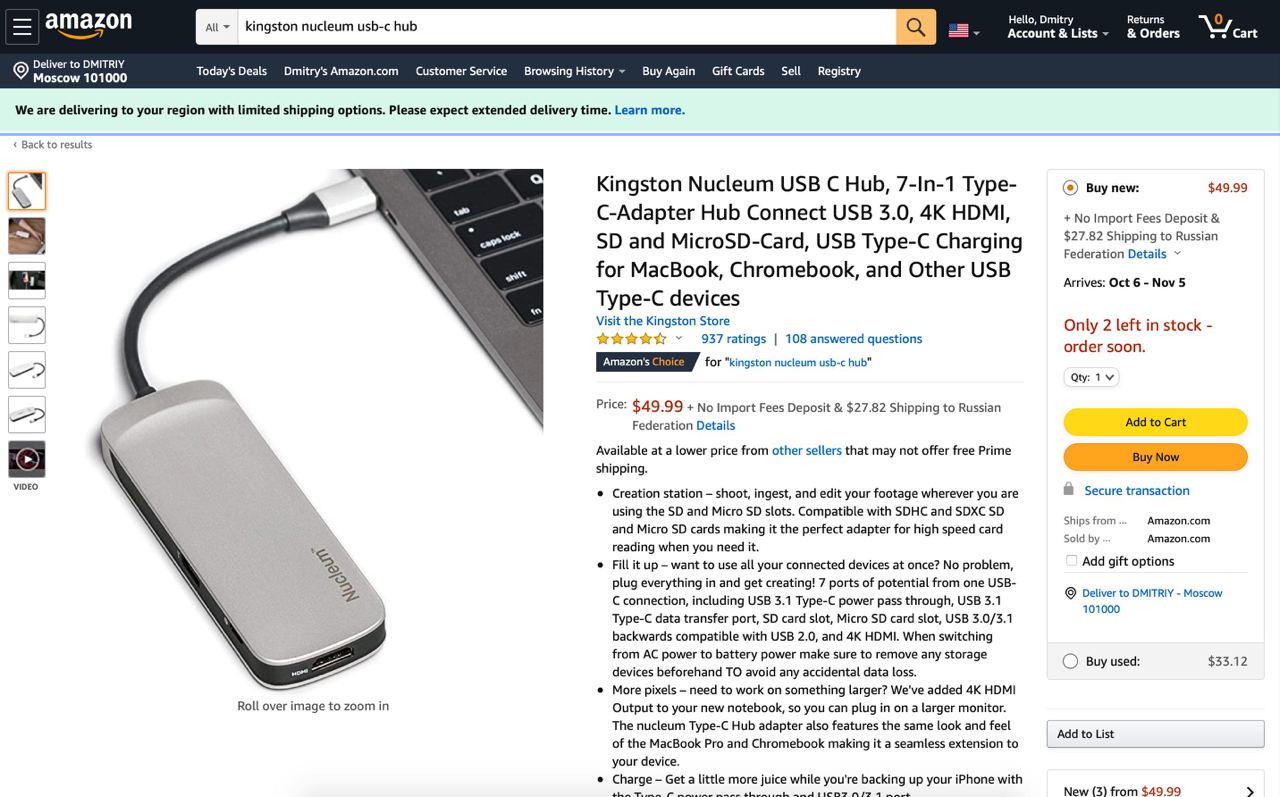Visit the Kingston Store link
The width and height of the screenshot is (1280, 797).
click(663, 321)
